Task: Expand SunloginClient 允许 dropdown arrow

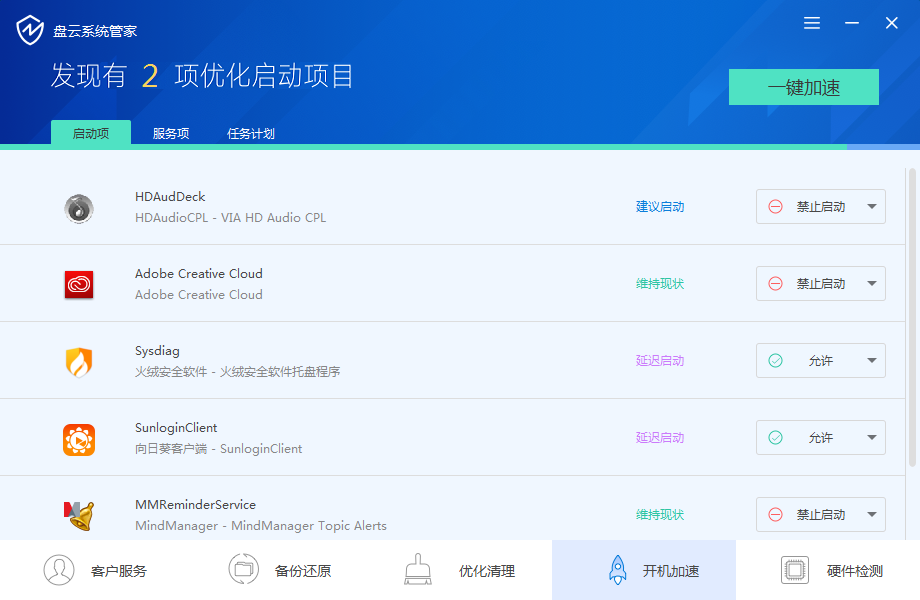Action: [872, 437]
